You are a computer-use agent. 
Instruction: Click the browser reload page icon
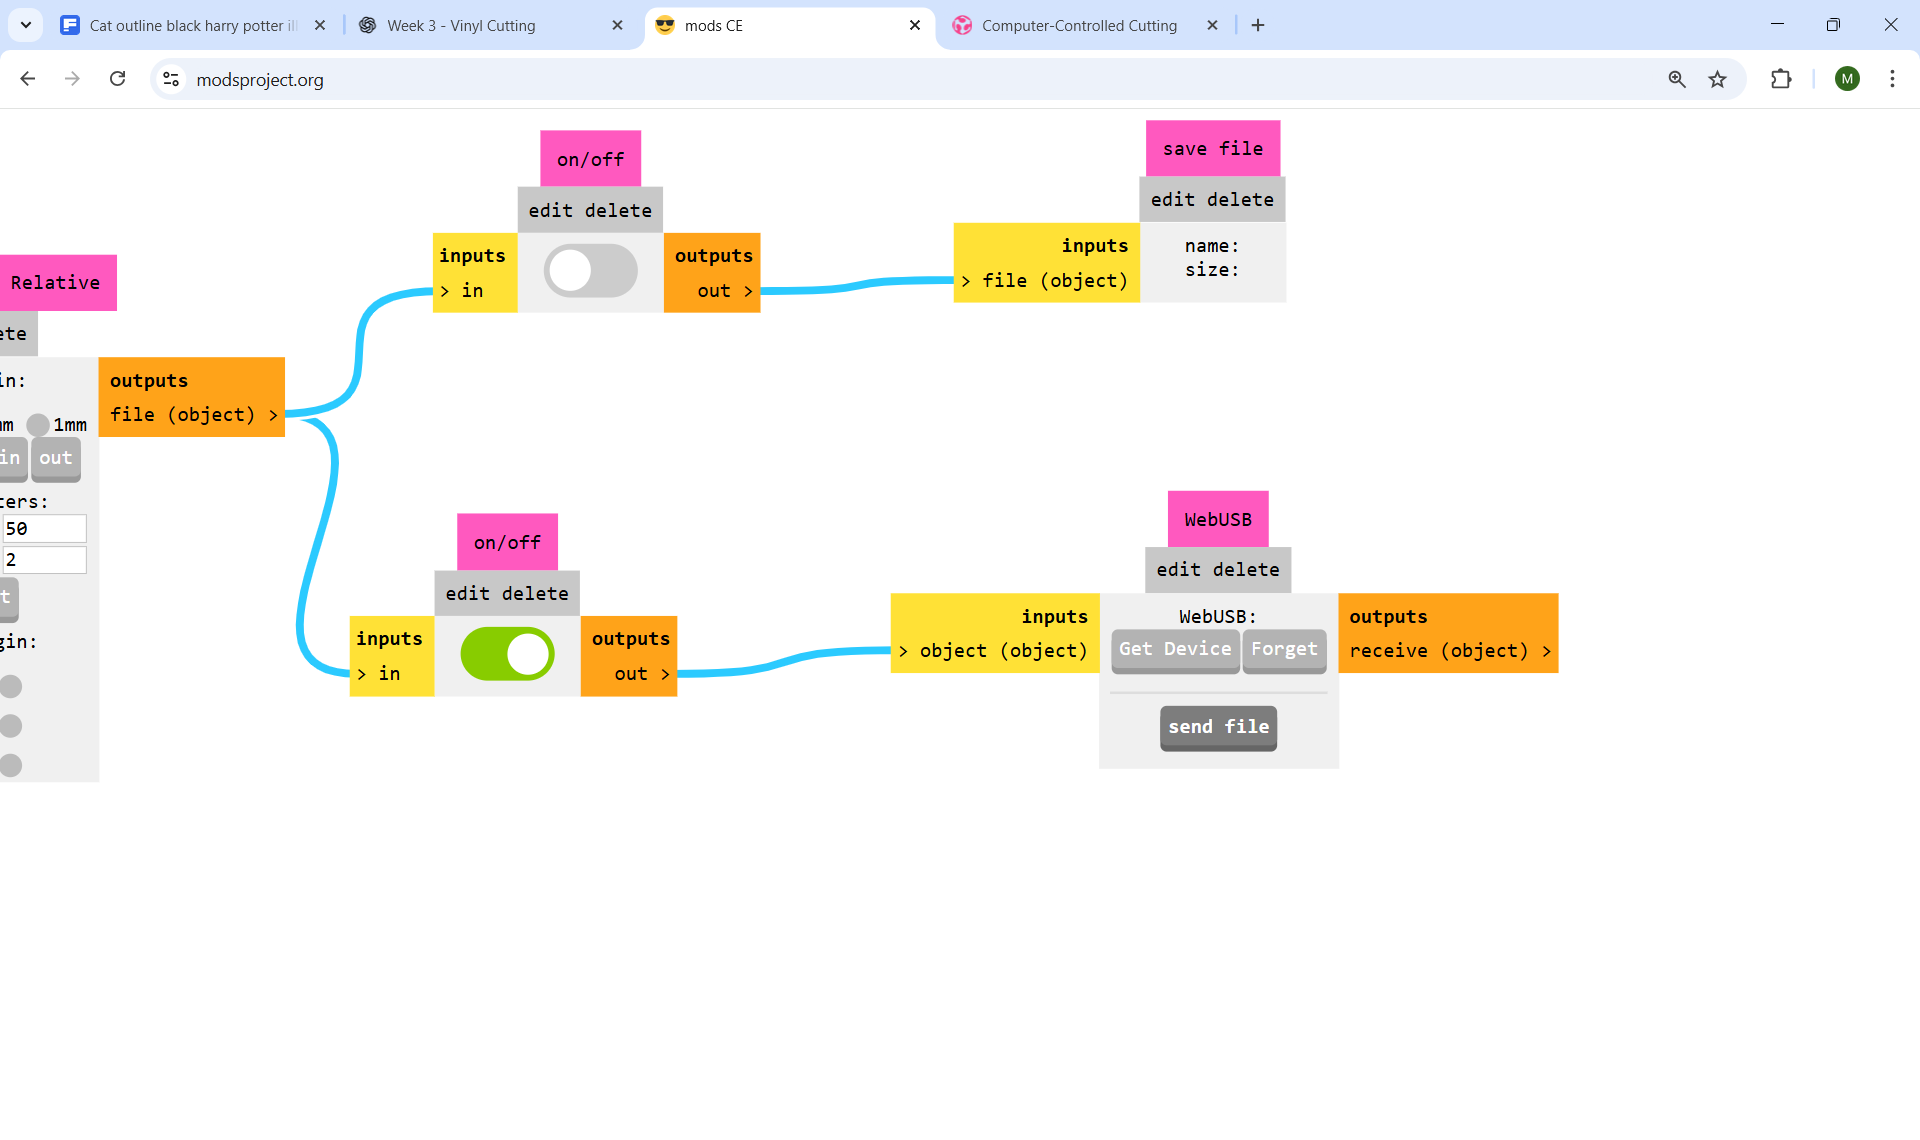[x=117, y=79]
